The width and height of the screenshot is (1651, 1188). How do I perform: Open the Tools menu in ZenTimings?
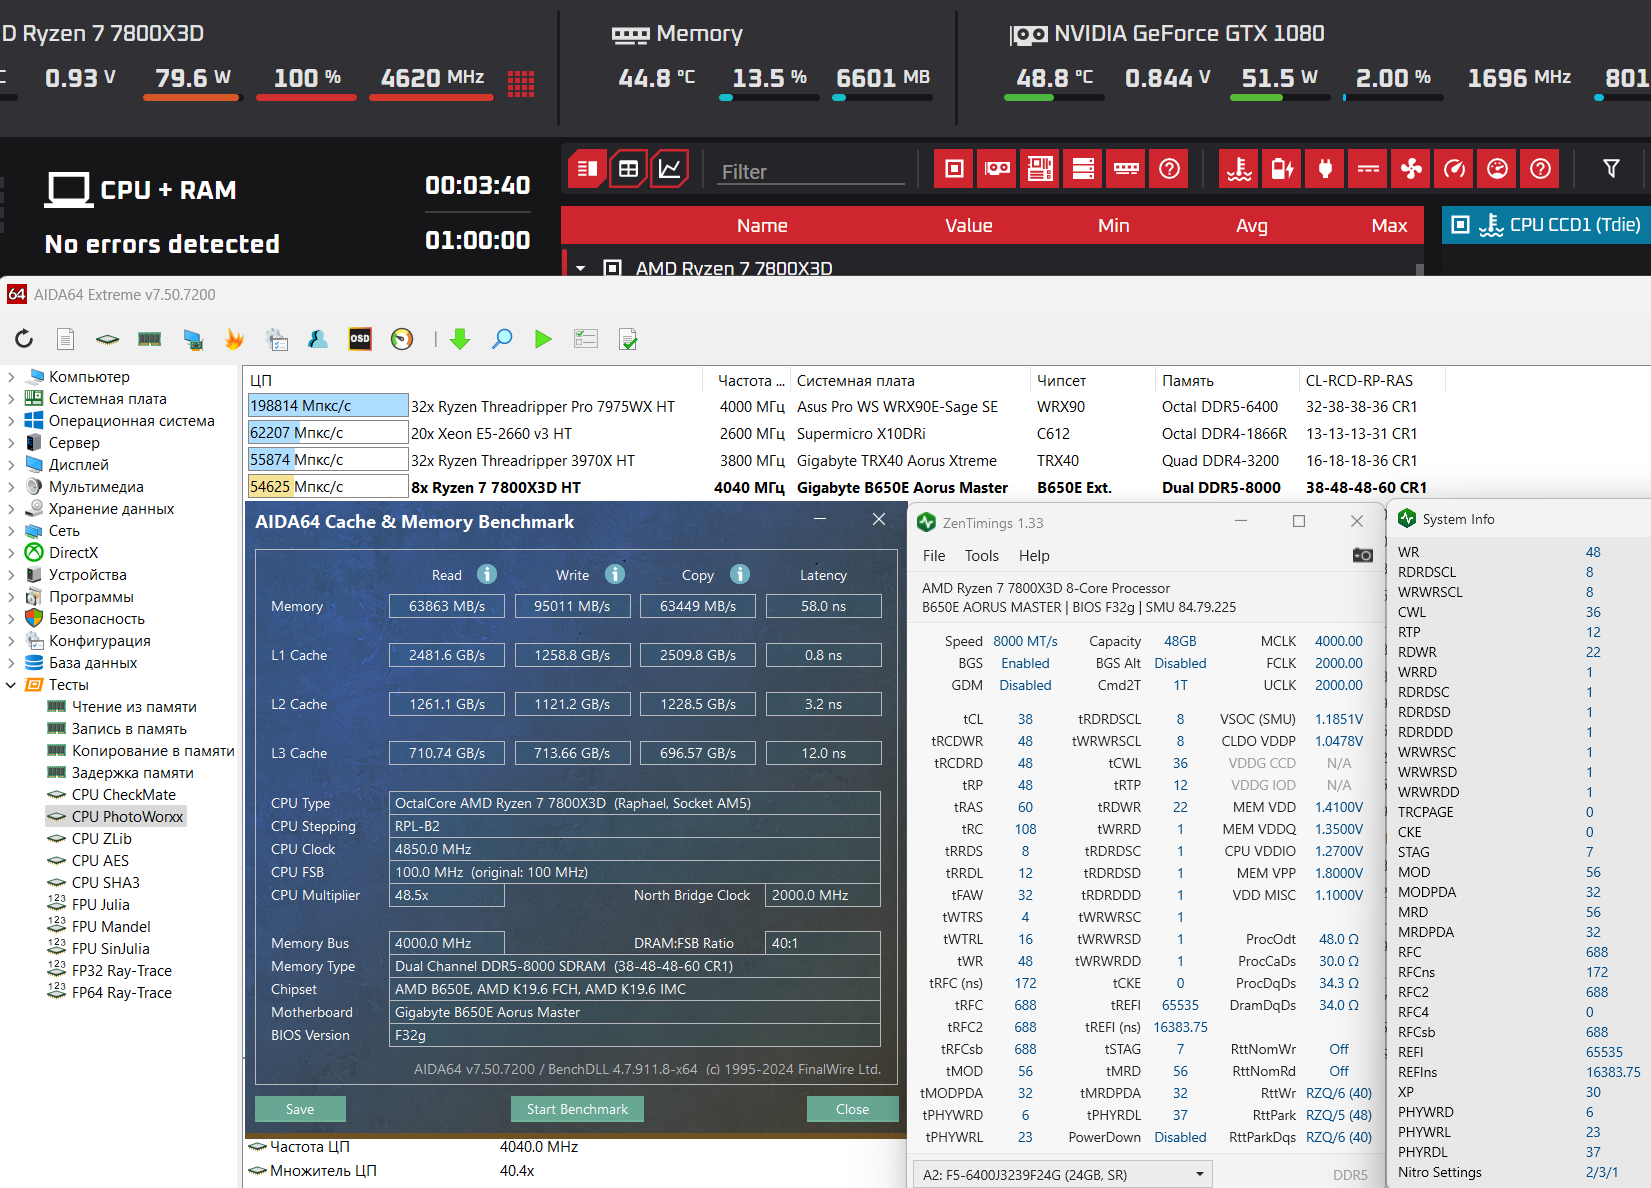(x=981, y=556)
